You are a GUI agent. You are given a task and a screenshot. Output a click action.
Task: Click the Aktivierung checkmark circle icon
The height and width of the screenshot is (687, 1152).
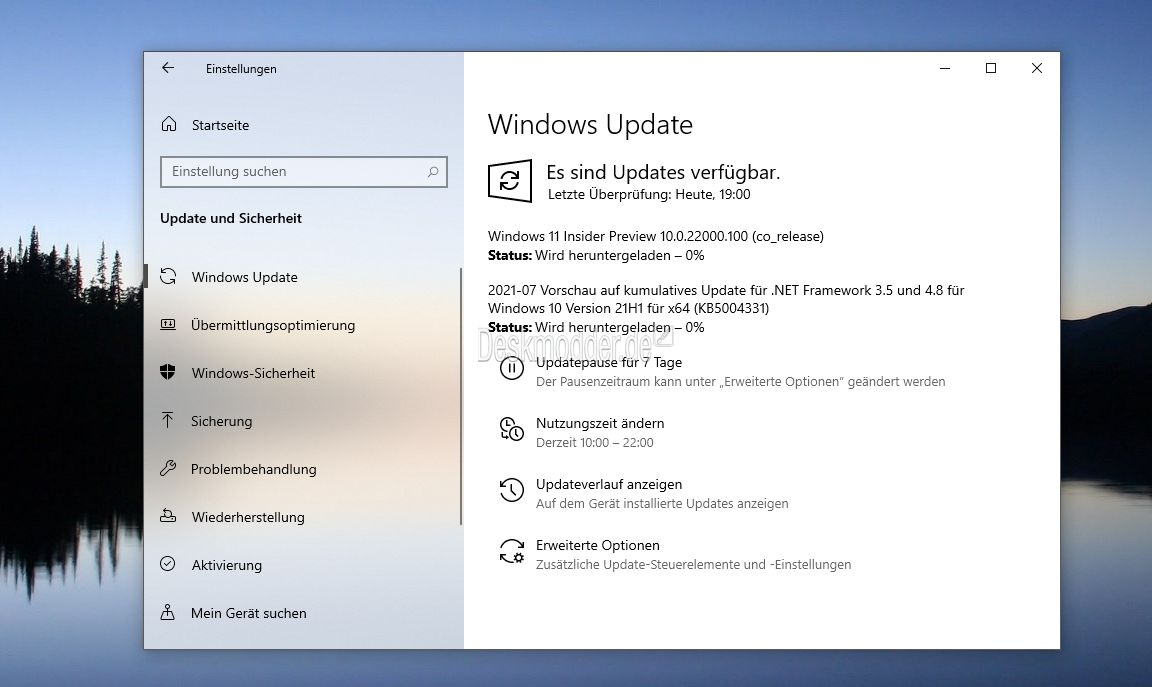pos(168,564)
